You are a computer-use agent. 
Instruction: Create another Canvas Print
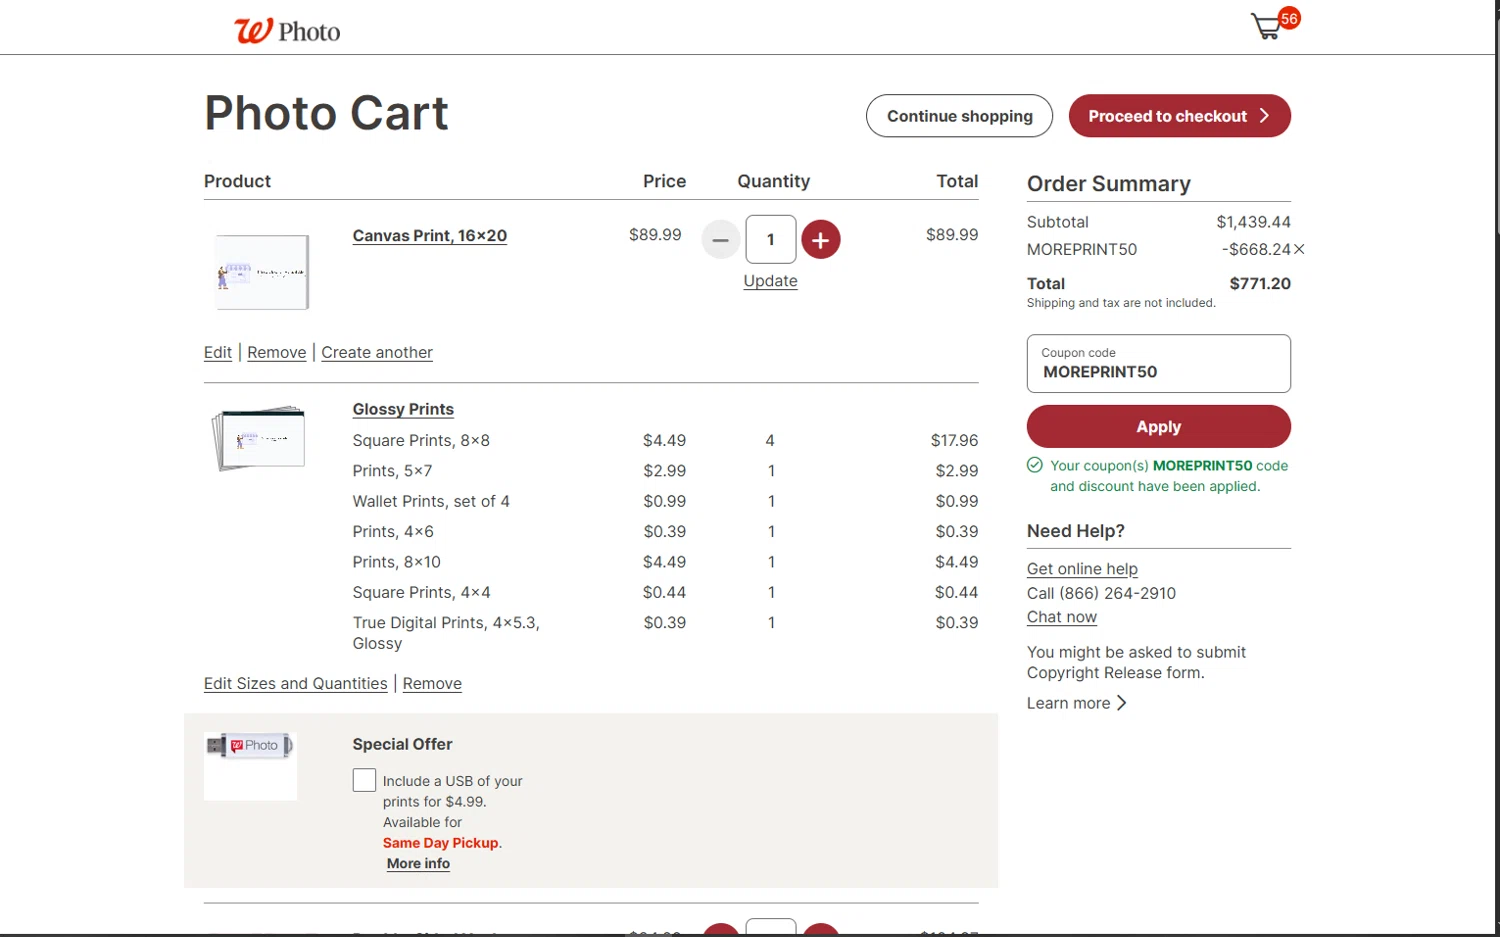point(377,352)
